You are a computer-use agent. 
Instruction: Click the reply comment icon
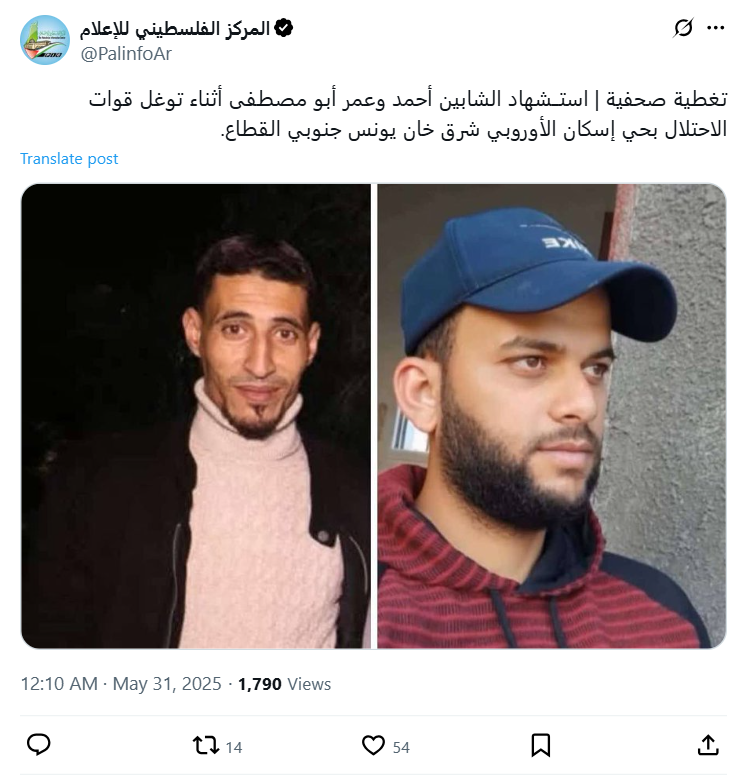39,745
